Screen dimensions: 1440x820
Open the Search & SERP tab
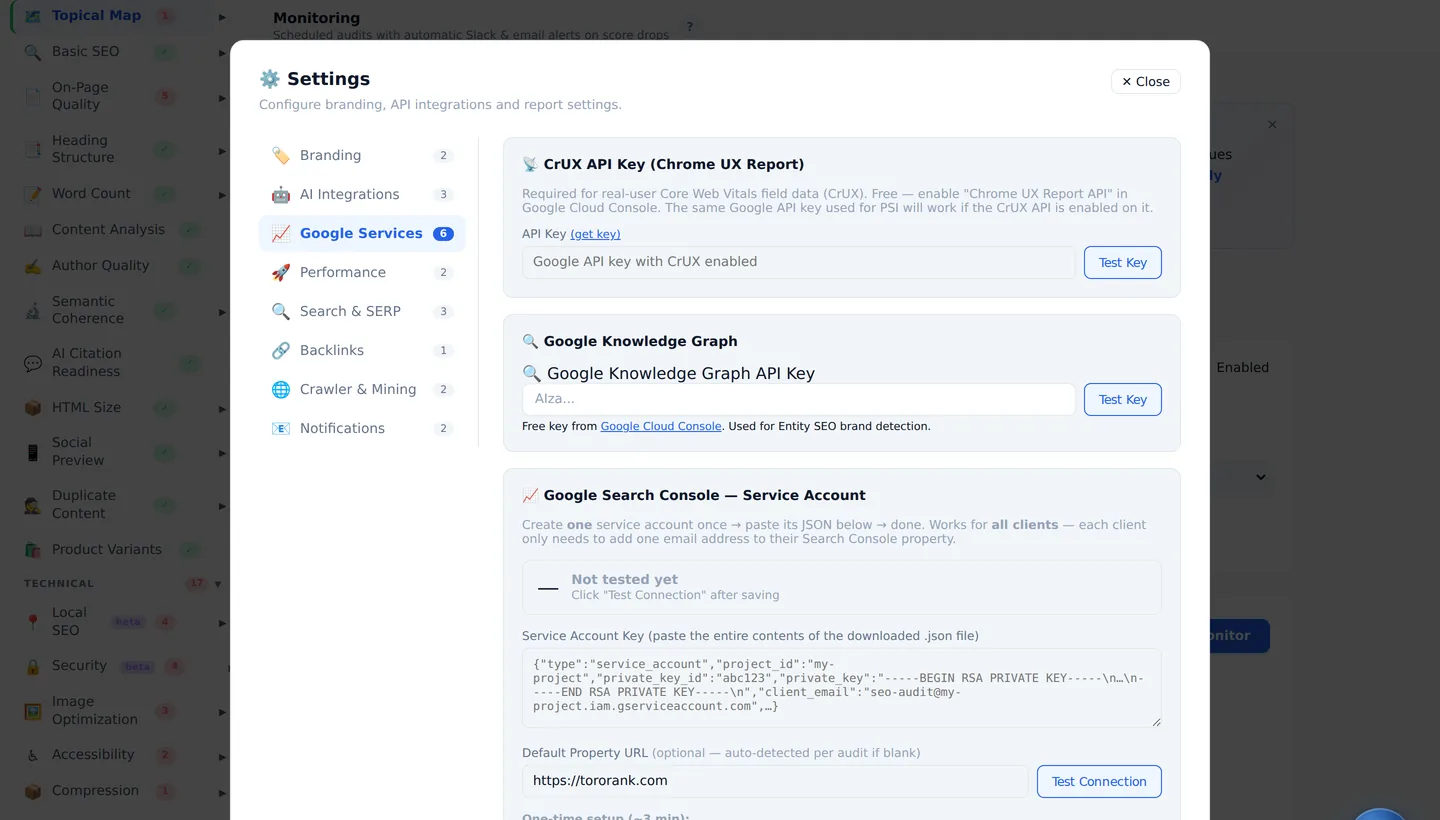362,311
